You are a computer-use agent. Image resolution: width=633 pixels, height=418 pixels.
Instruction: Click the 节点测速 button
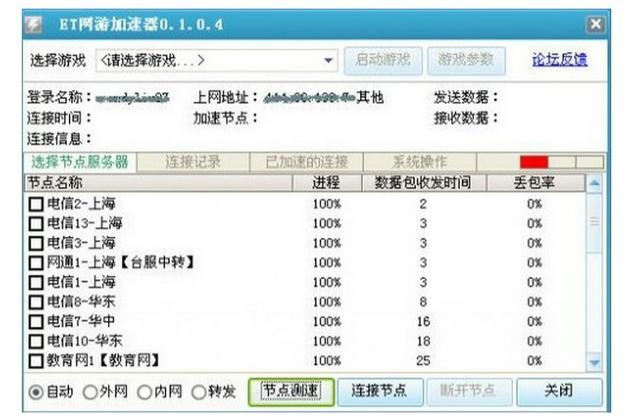click(x=291, y=391)
